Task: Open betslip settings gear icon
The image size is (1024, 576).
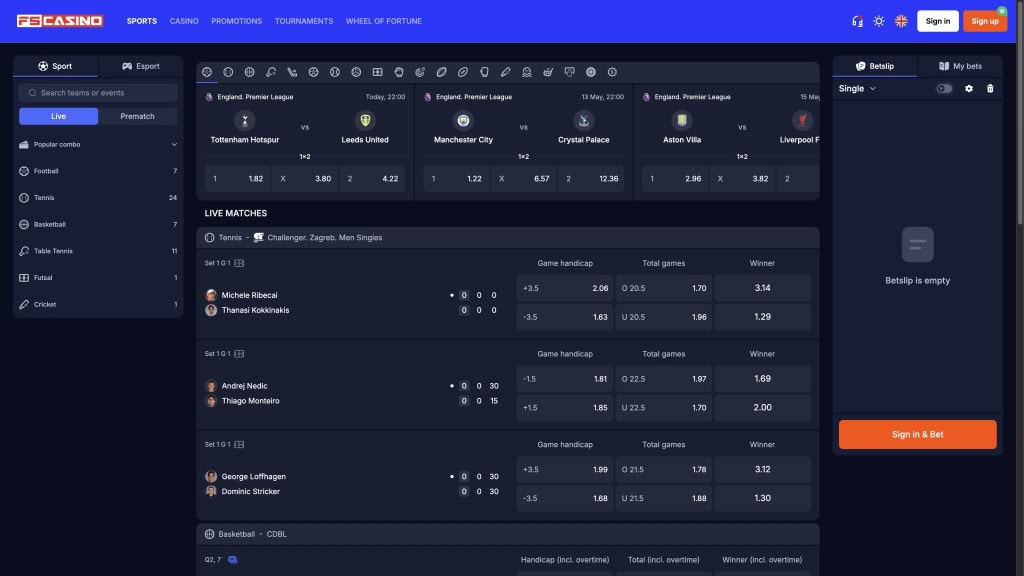Action: (x=969, y=88)
